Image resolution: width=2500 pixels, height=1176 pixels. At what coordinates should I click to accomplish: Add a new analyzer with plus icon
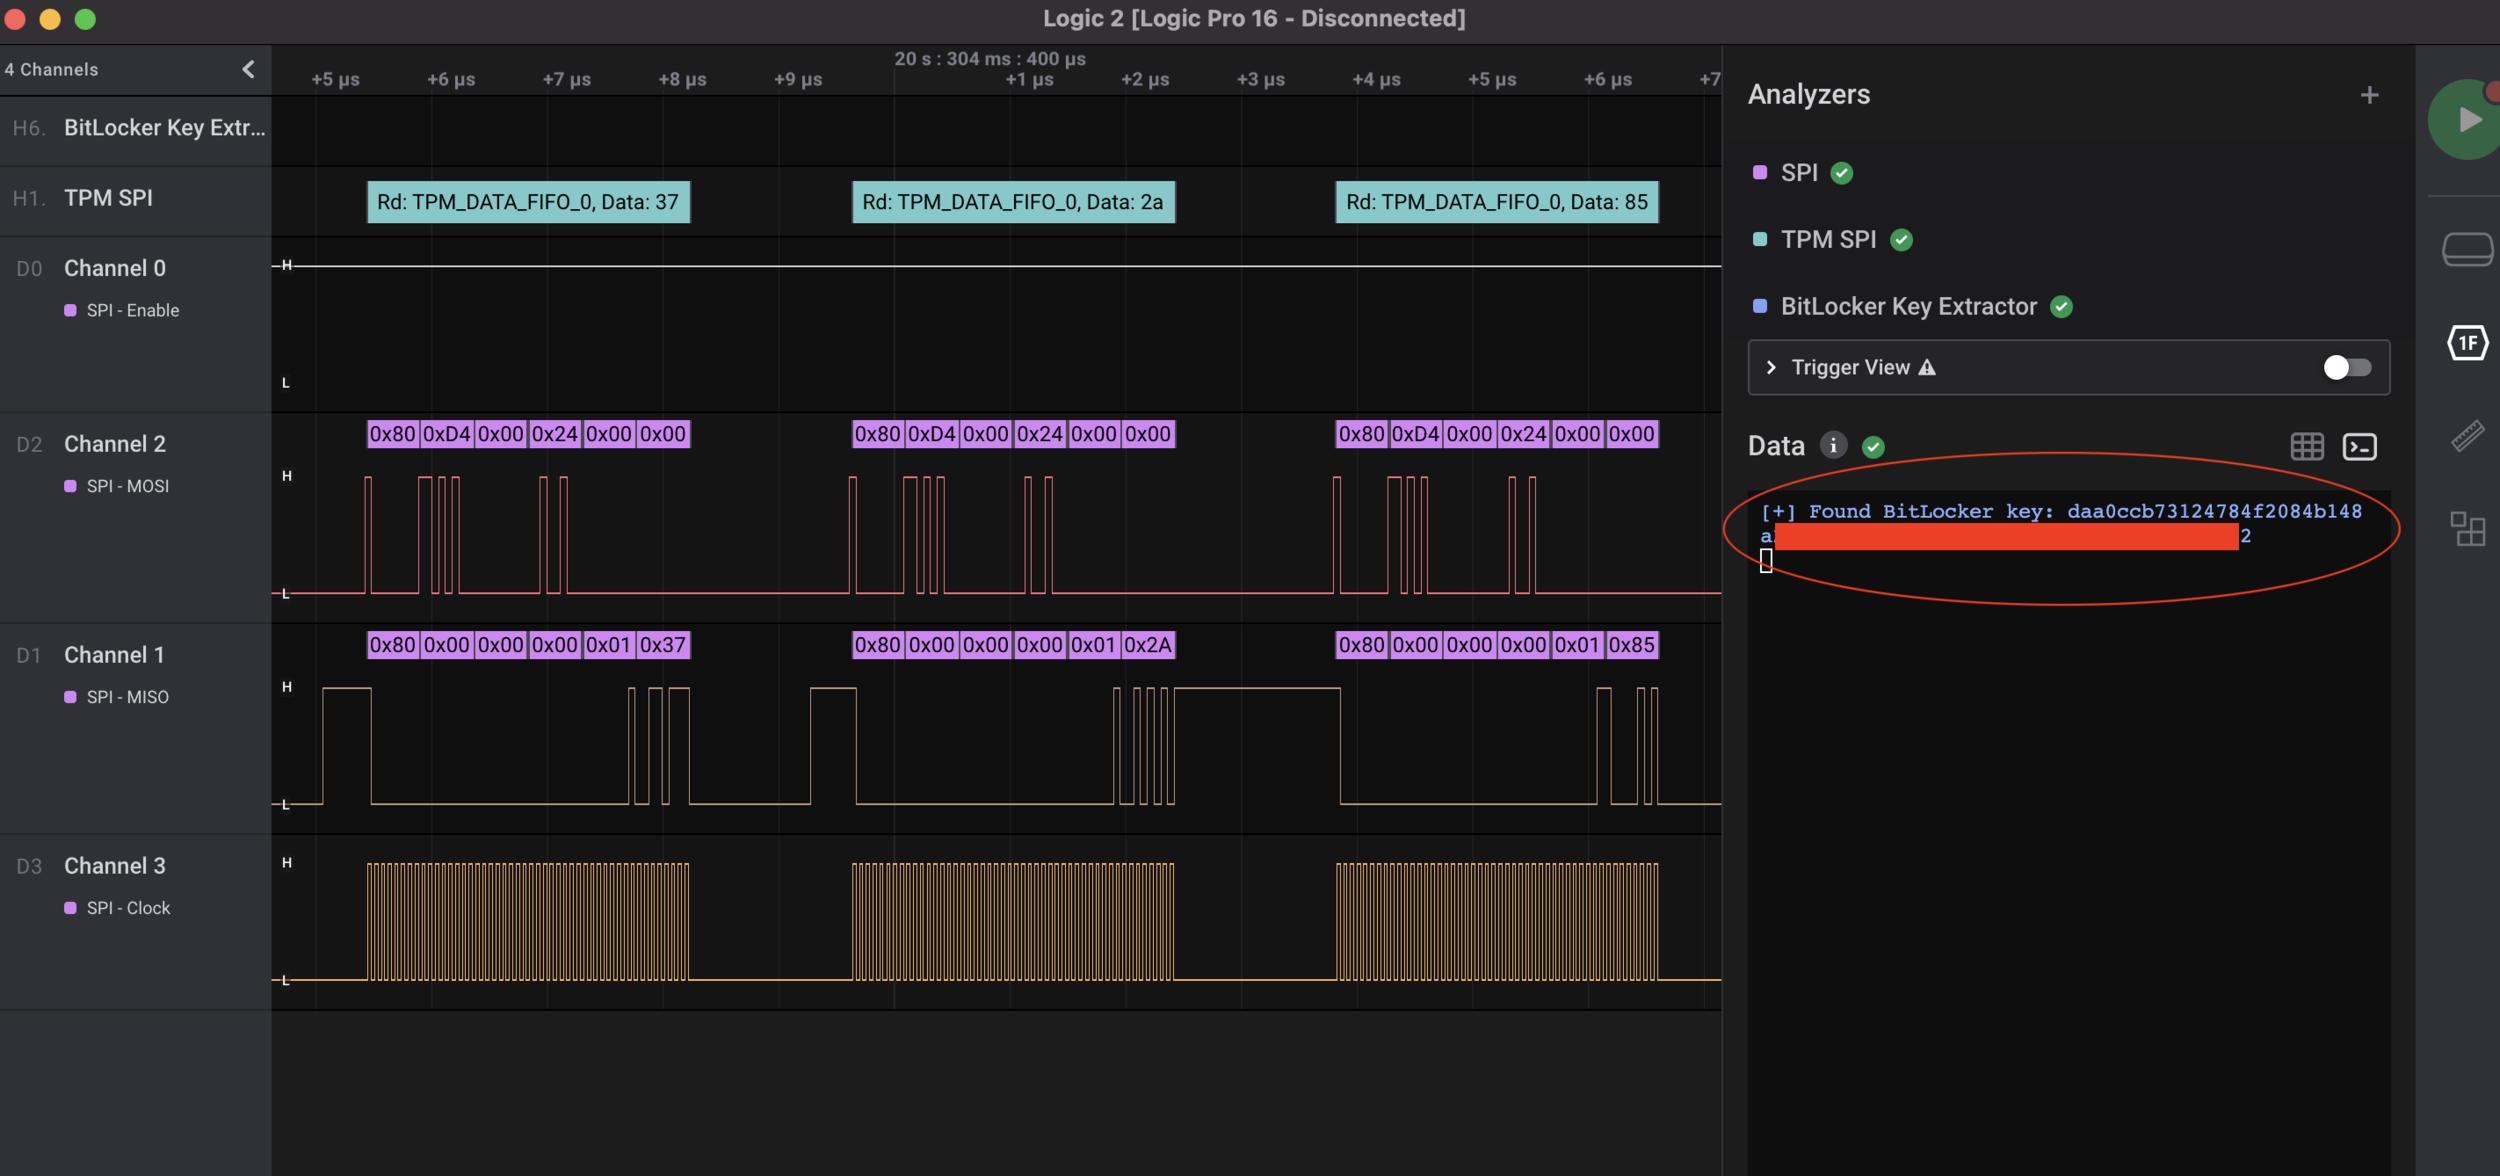point(2369,95)
